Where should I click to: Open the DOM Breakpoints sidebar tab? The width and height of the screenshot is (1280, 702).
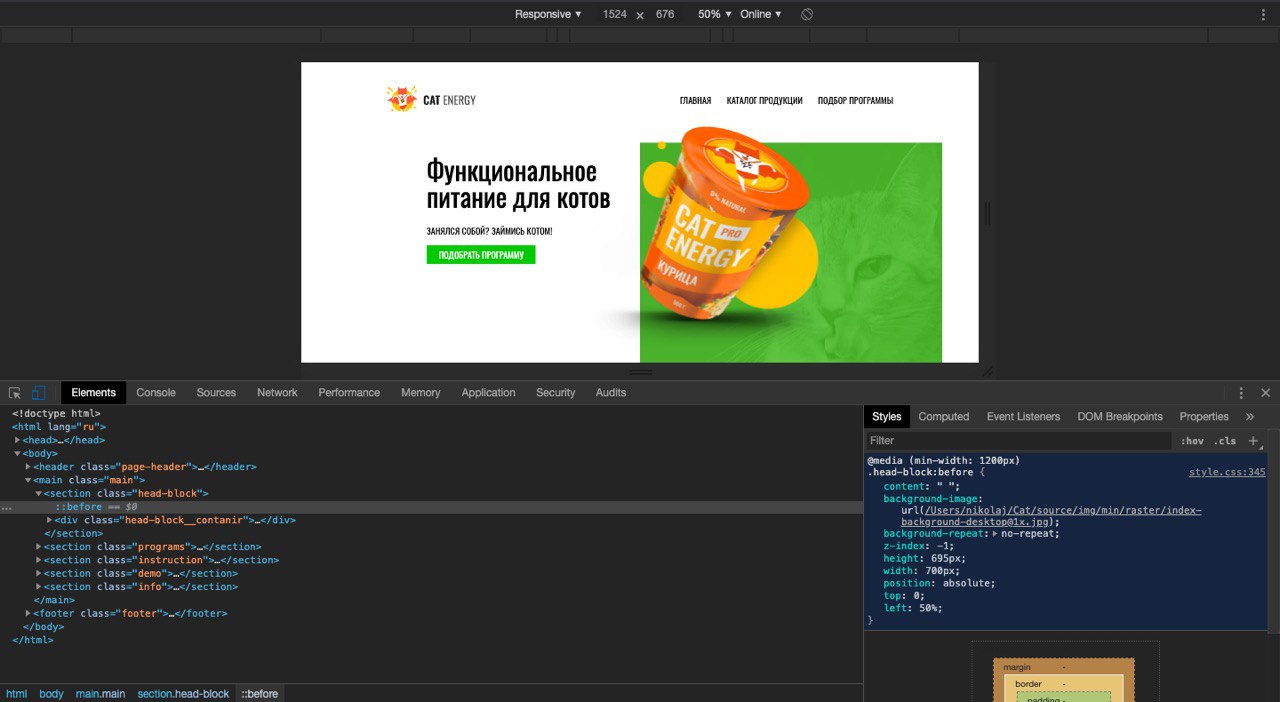click(x=1120, y=417)
